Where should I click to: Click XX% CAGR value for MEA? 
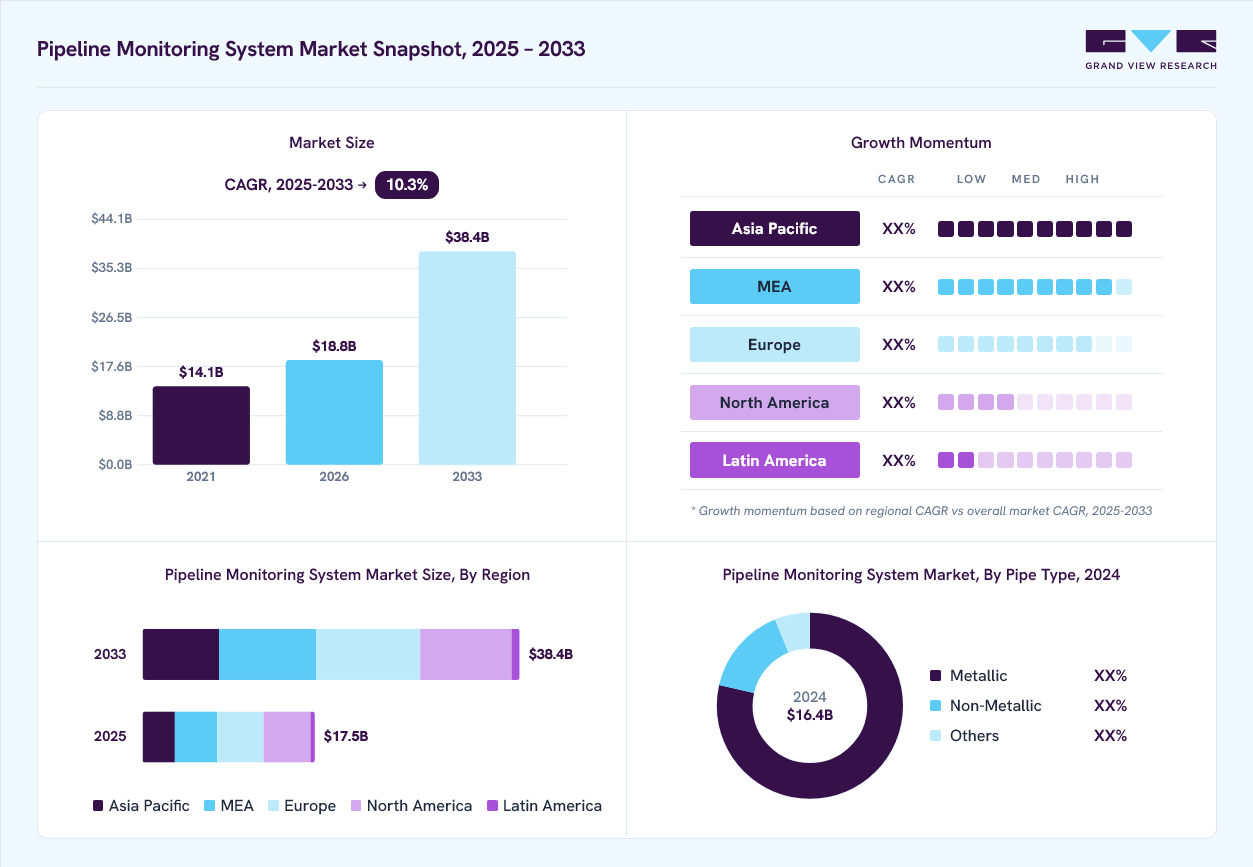pos(899,287)
